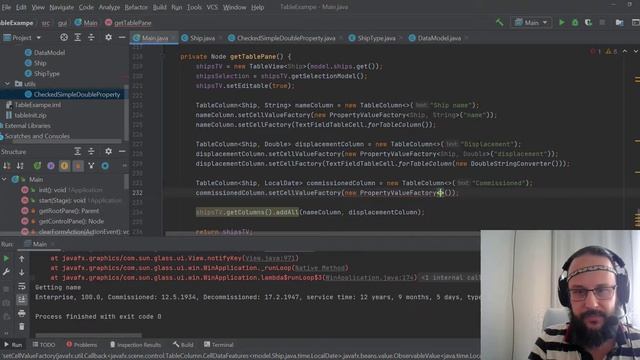This screenshot has width=640, height=360.
Task: Switch to CheckedSimpleDoubleProperty.java tab
Action: pos(286,38)
